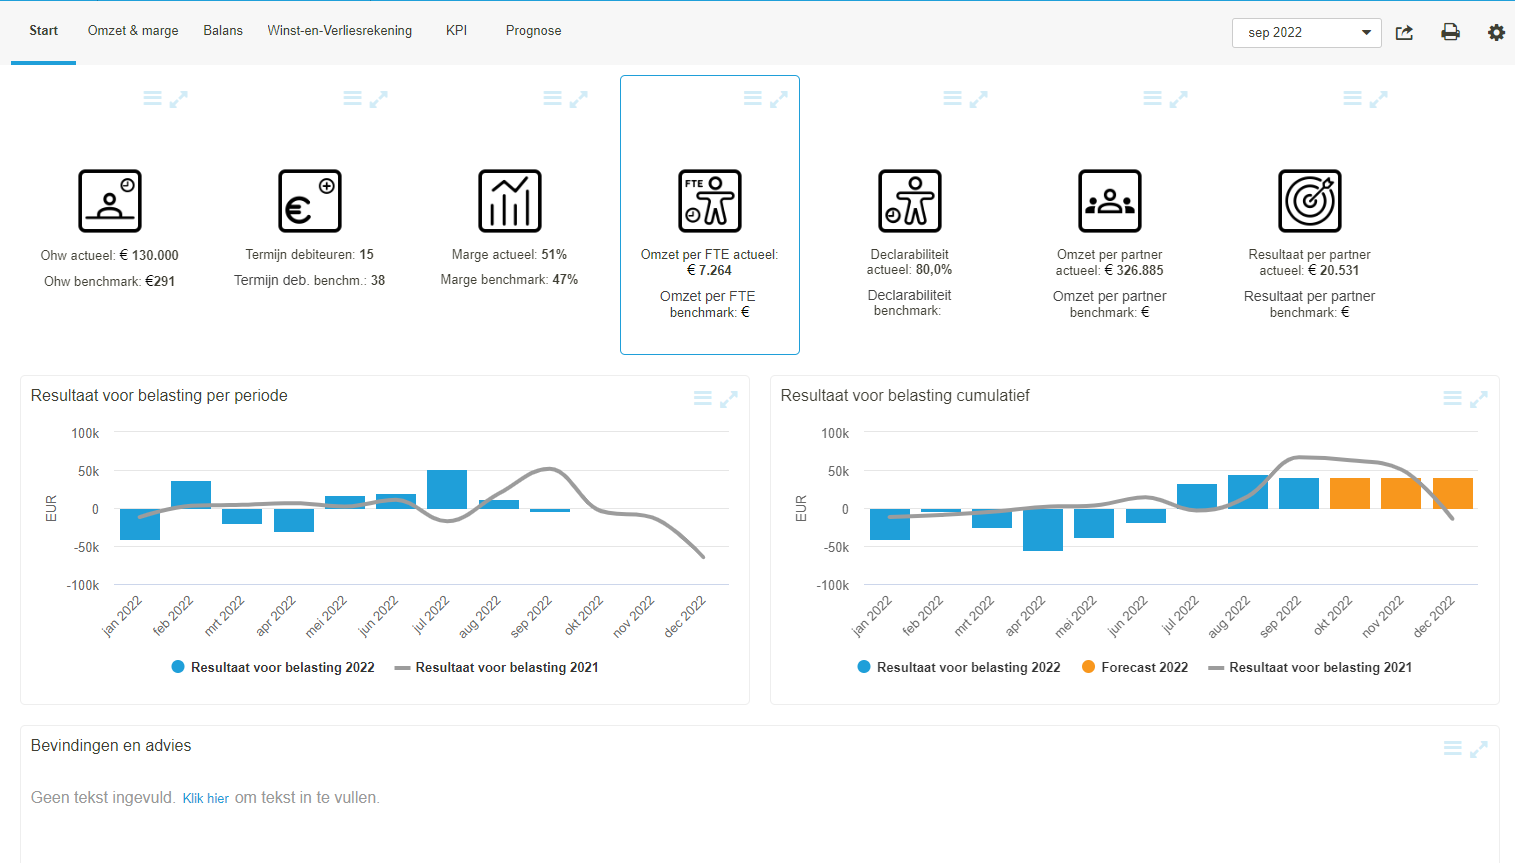The image size is (1515, 863).
Task: Click the share/export icon in the toolbar
Action: pyautogui.click(x=1404, y=32)
